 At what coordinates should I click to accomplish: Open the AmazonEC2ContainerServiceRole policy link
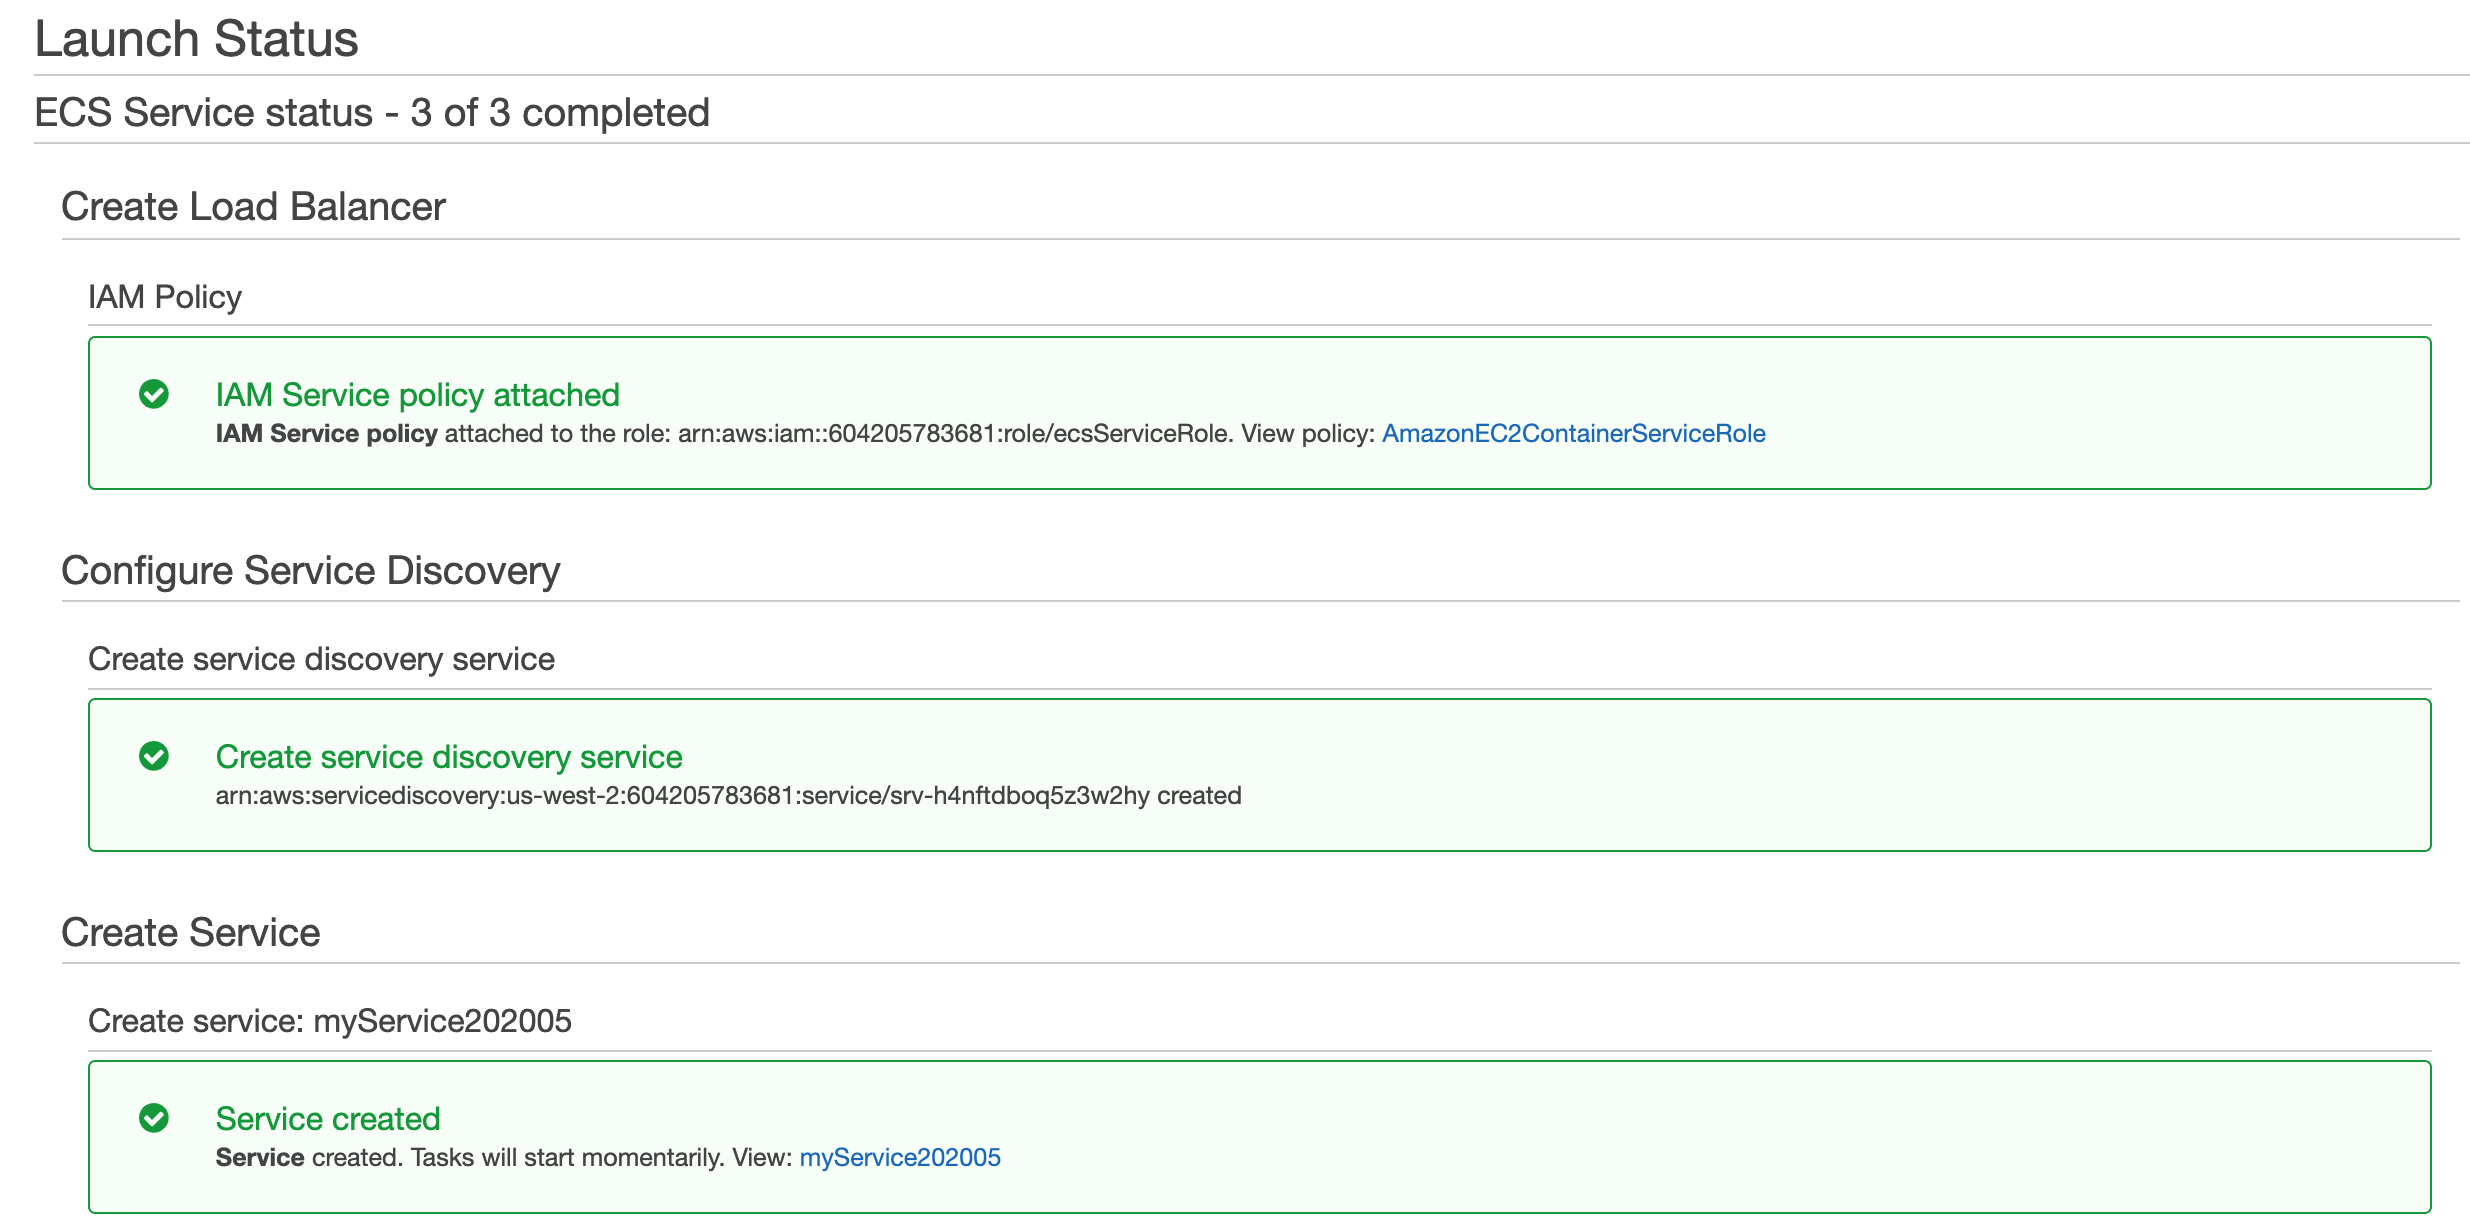point(1573,433)
